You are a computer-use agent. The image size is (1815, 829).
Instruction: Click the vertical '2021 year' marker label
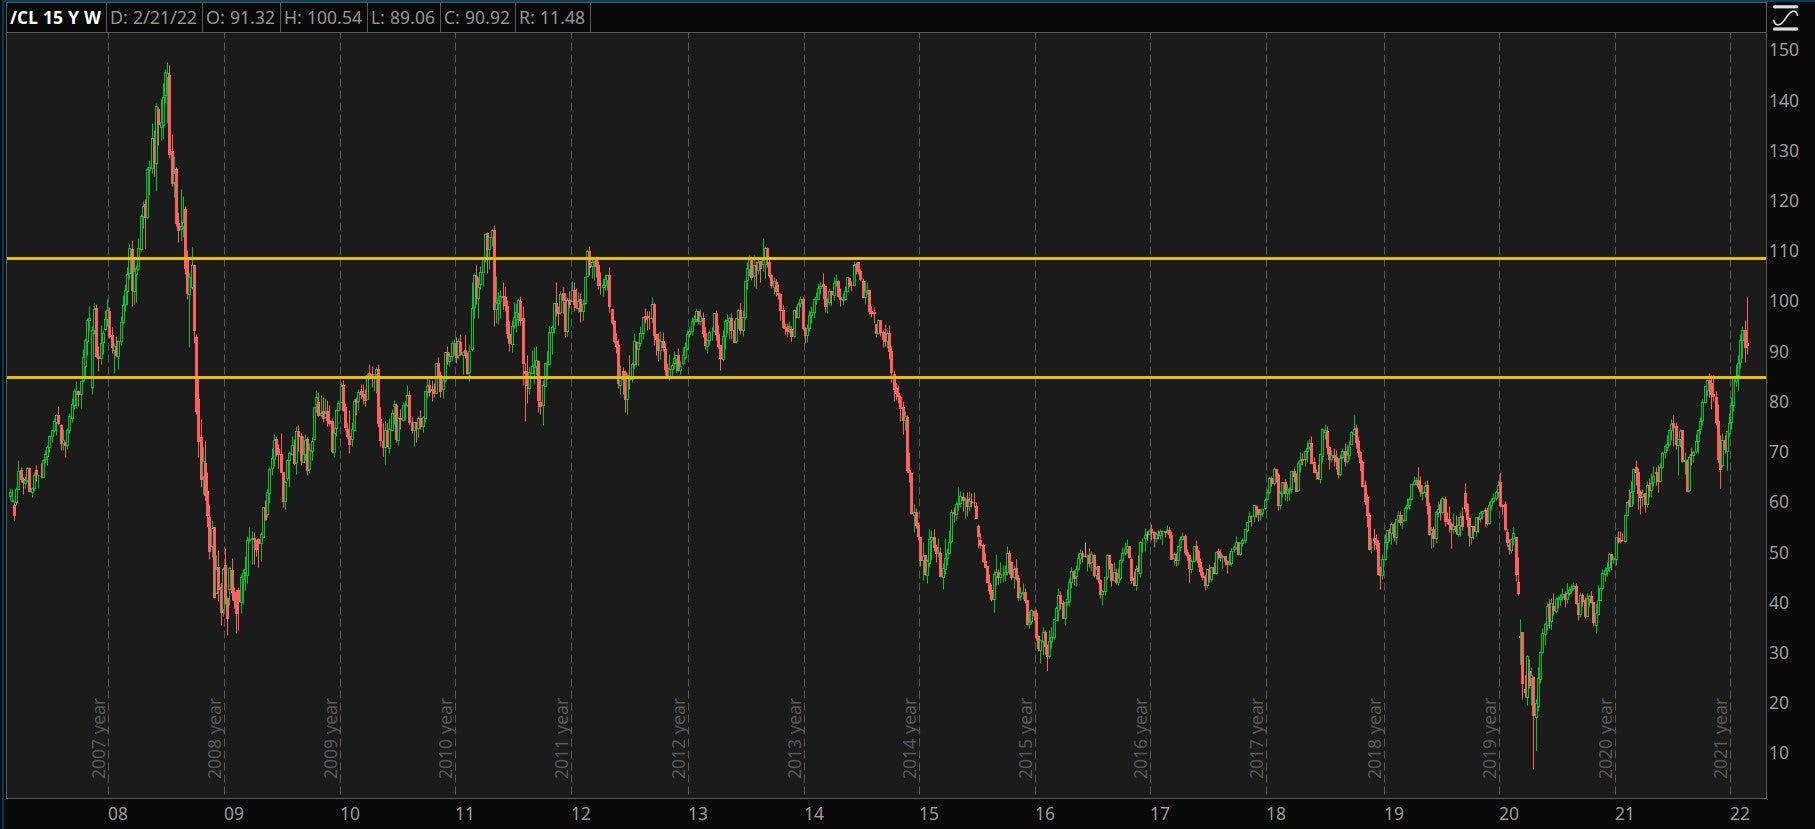point(1722,738)
